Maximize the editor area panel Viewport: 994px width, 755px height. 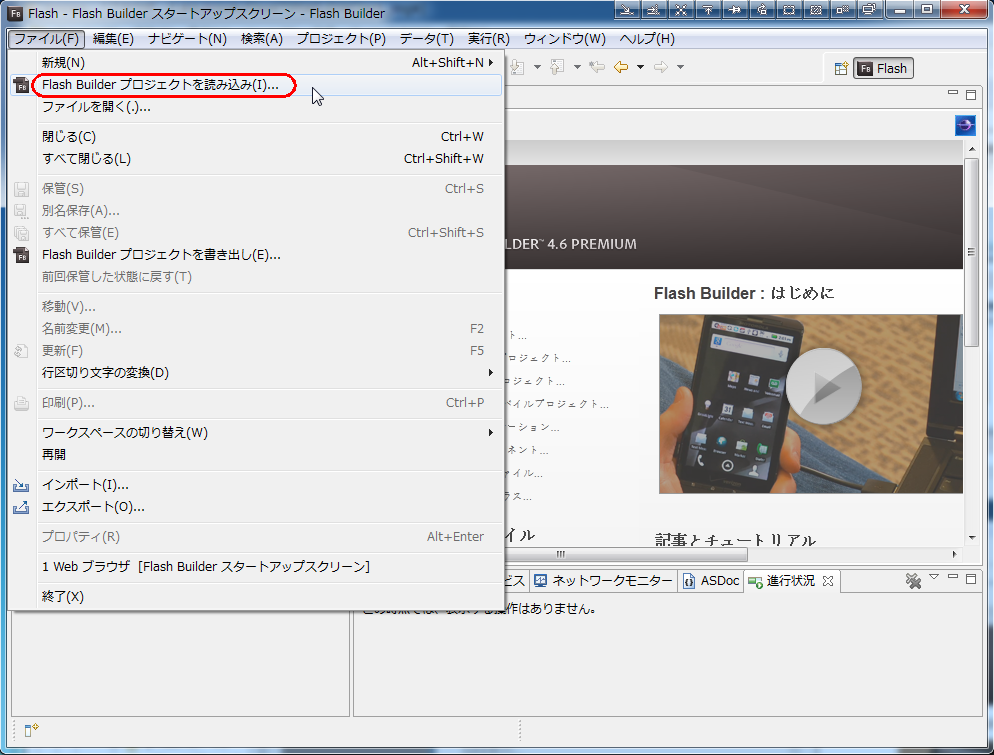[x=971, y=94]
